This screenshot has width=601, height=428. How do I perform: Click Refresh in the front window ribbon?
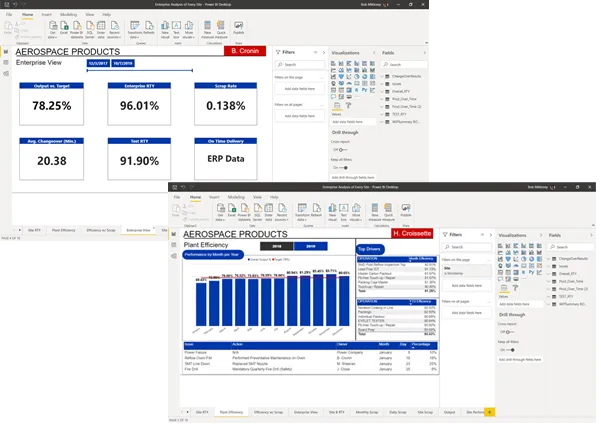click(x=317, y=211)
